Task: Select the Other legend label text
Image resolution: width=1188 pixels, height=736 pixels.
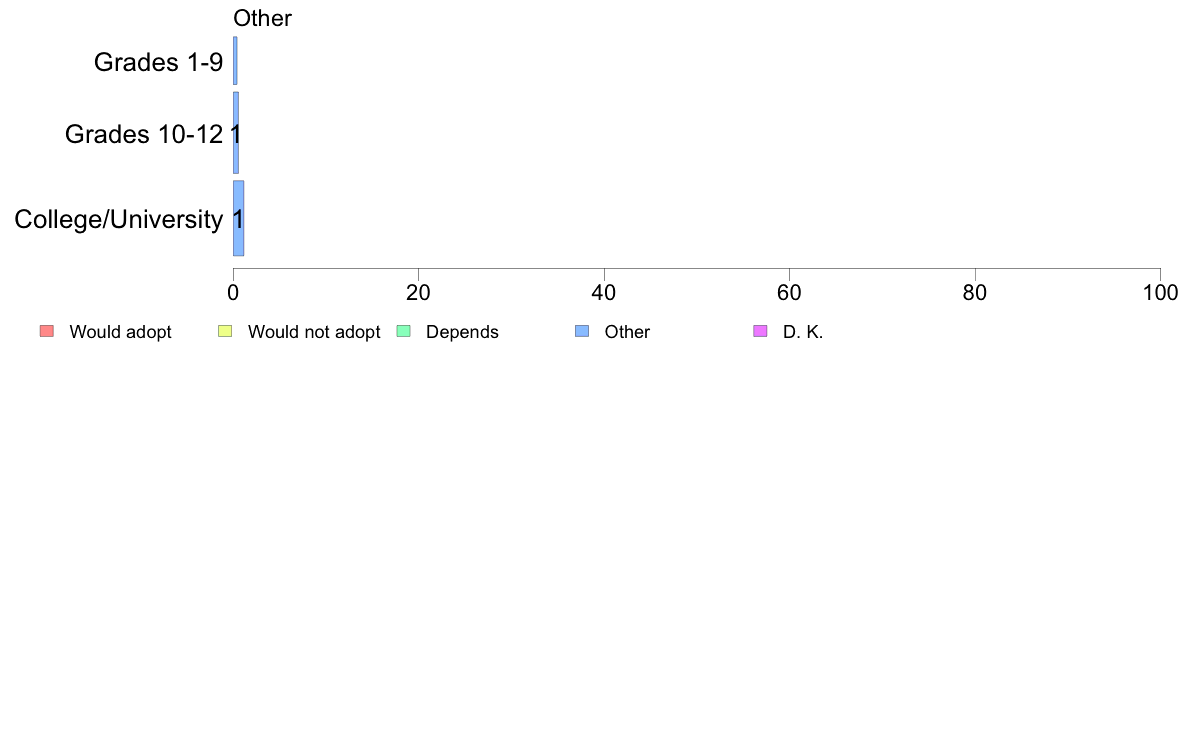Action: 627,332
